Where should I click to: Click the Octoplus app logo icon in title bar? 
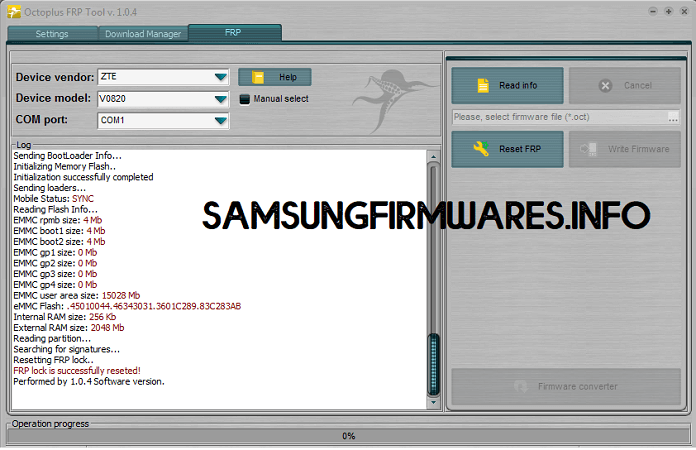coord(14,12)
